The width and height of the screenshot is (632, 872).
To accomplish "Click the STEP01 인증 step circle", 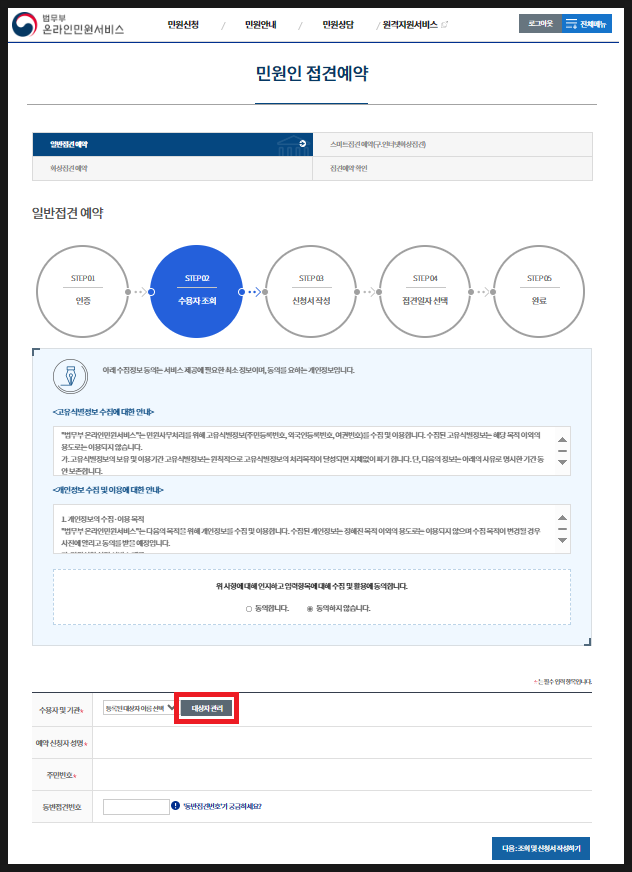I will click(x=82, y=290).
